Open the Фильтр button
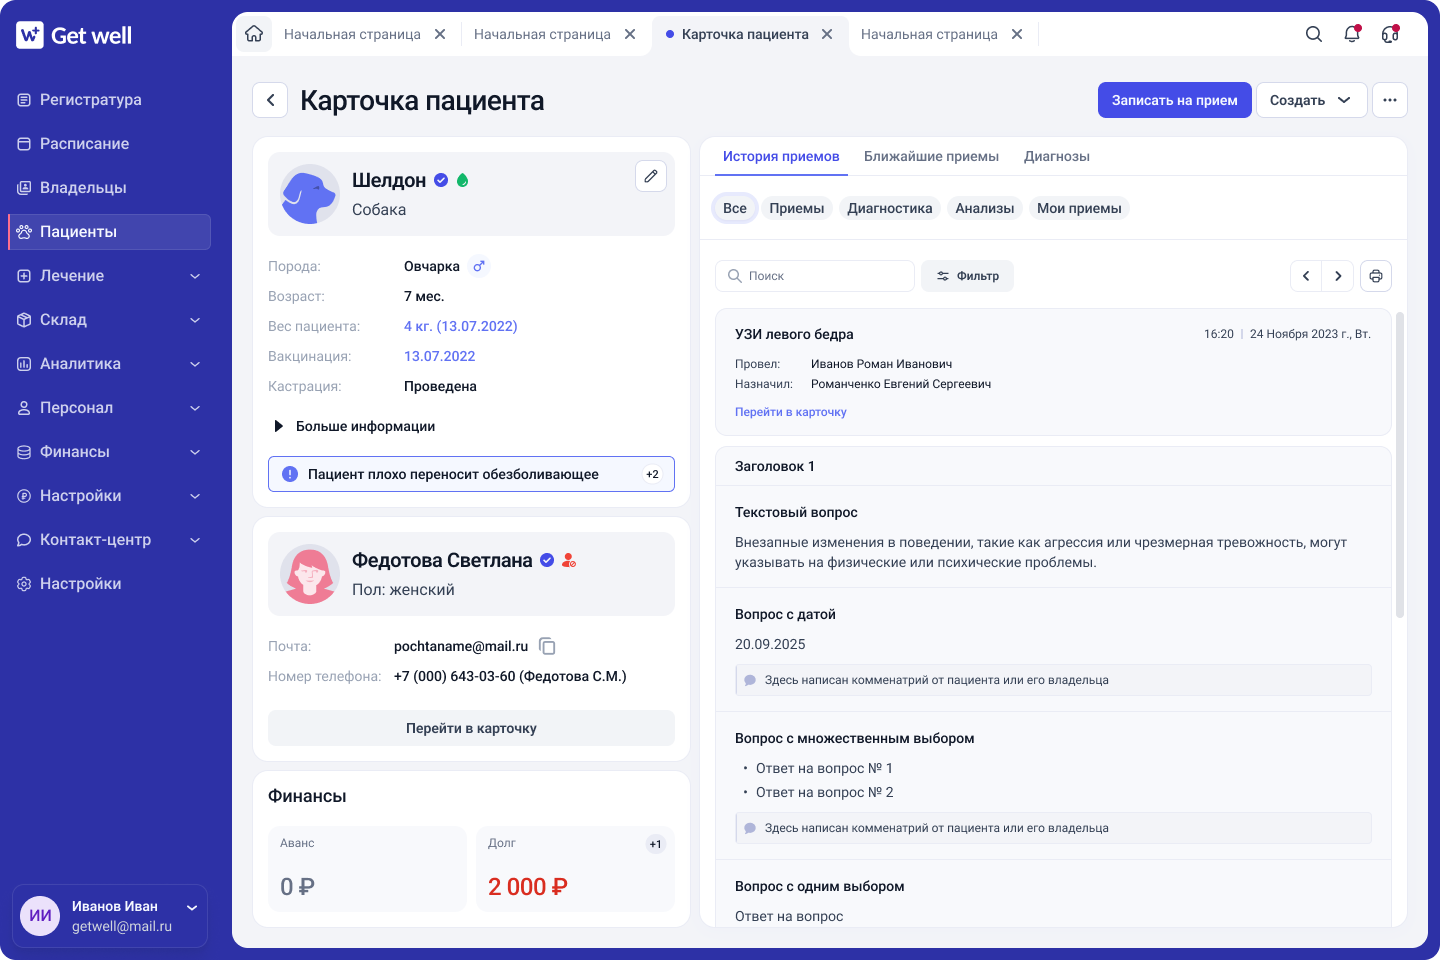 (x=967, y=276)
